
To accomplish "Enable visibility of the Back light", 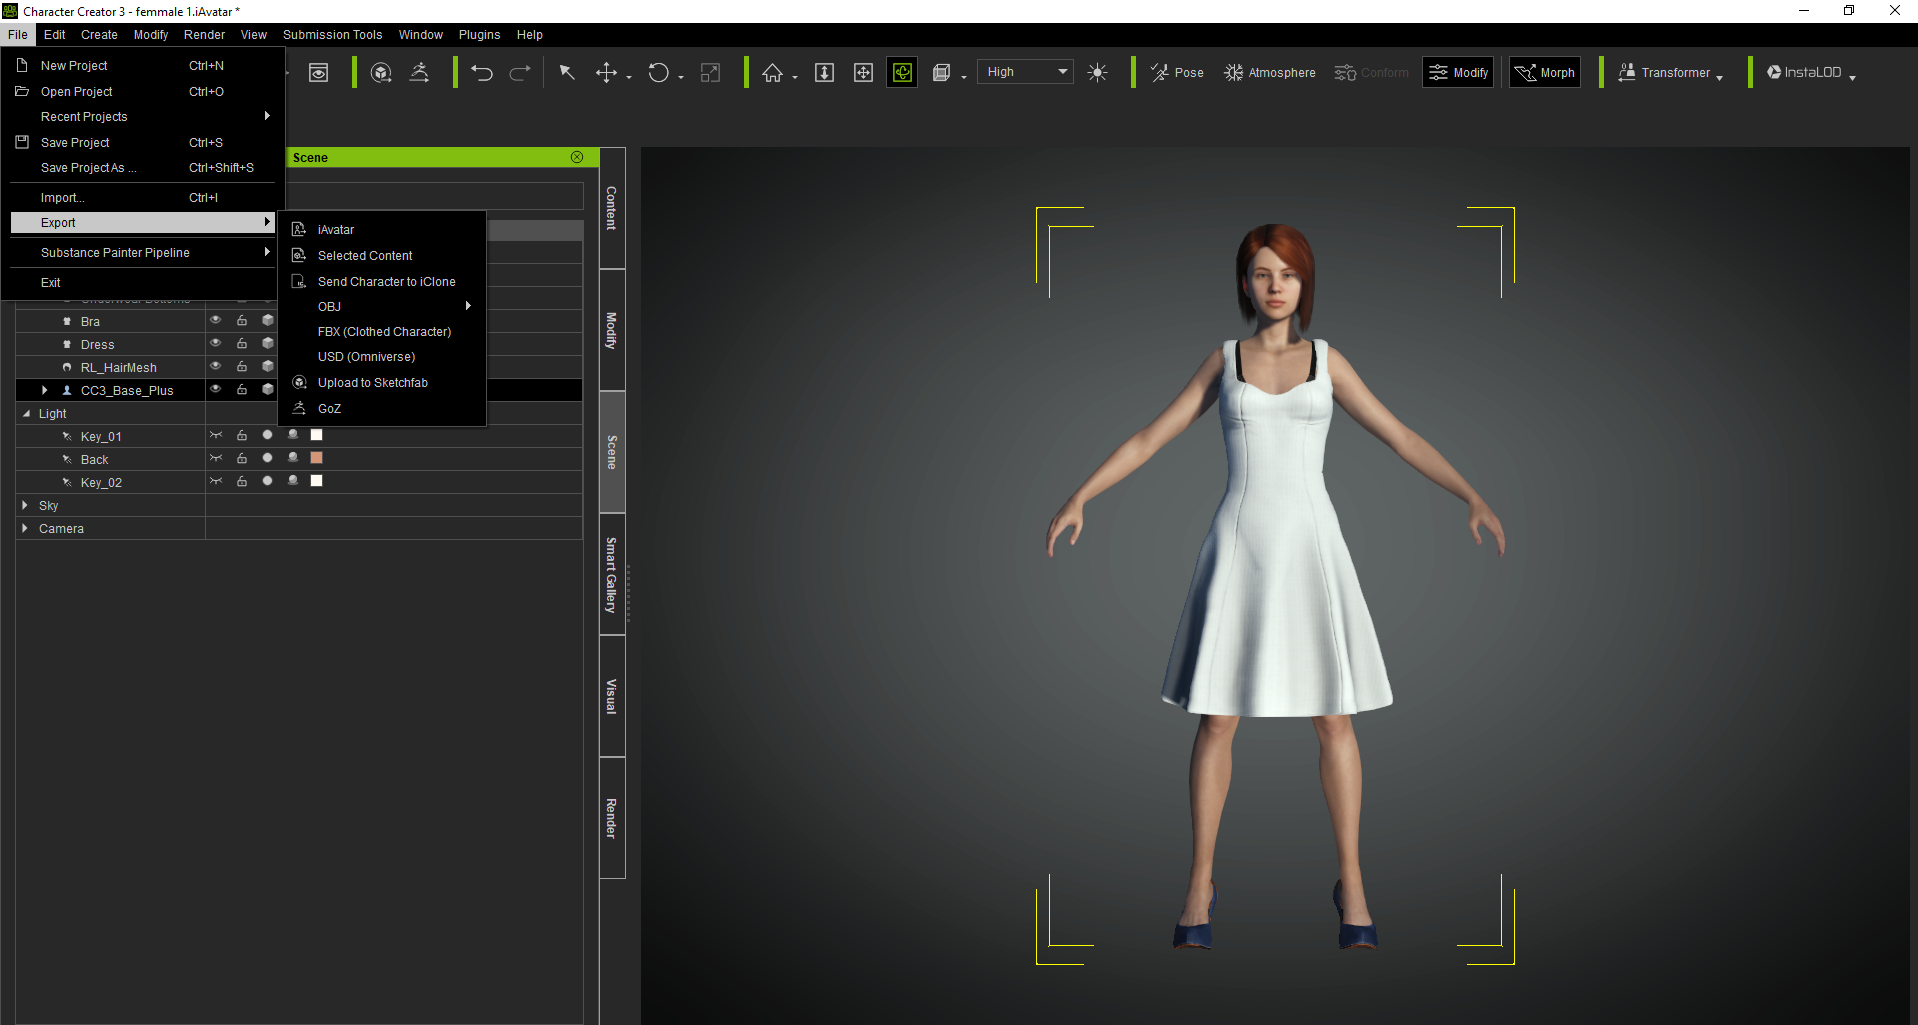I will coord(215,458).
